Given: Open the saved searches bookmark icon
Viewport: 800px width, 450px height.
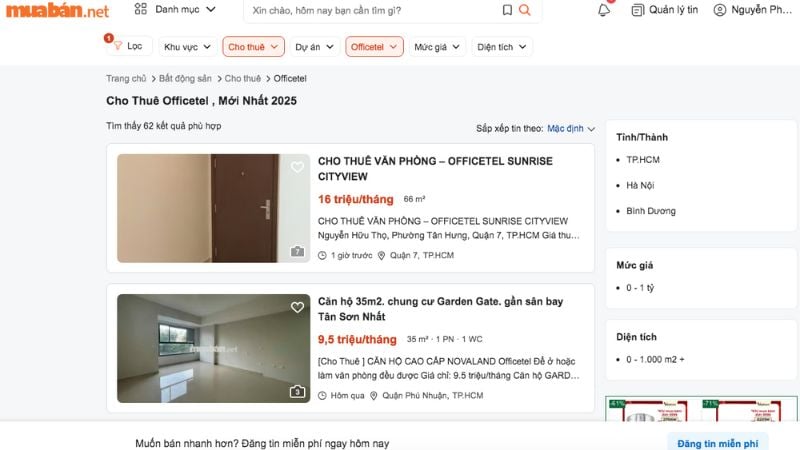Looking at the screenshot, I should coord(507,10).
